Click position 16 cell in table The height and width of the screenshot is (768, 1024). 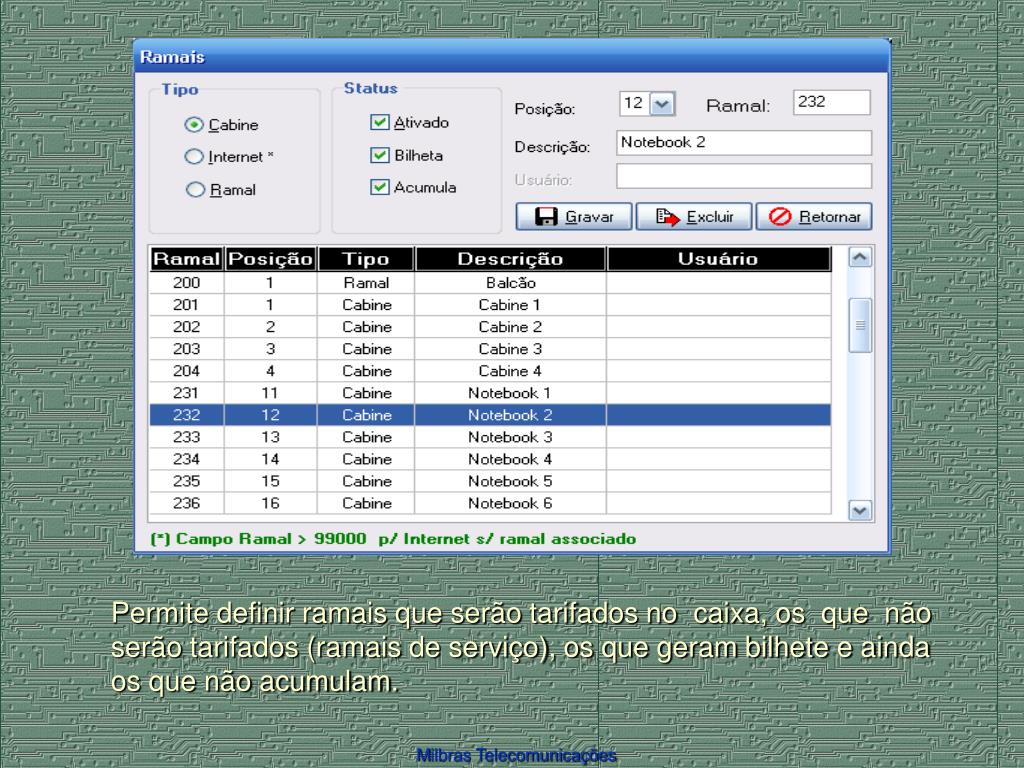tap(270, 504)
